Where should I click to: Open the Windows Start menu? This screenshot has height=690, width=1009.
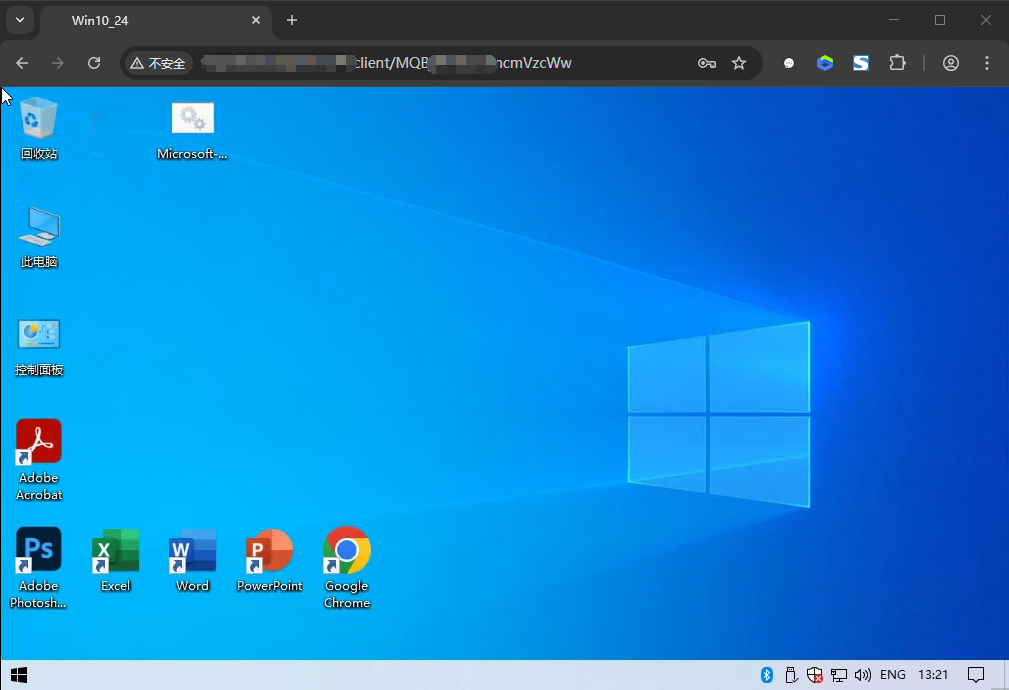[x=18, y=675]
